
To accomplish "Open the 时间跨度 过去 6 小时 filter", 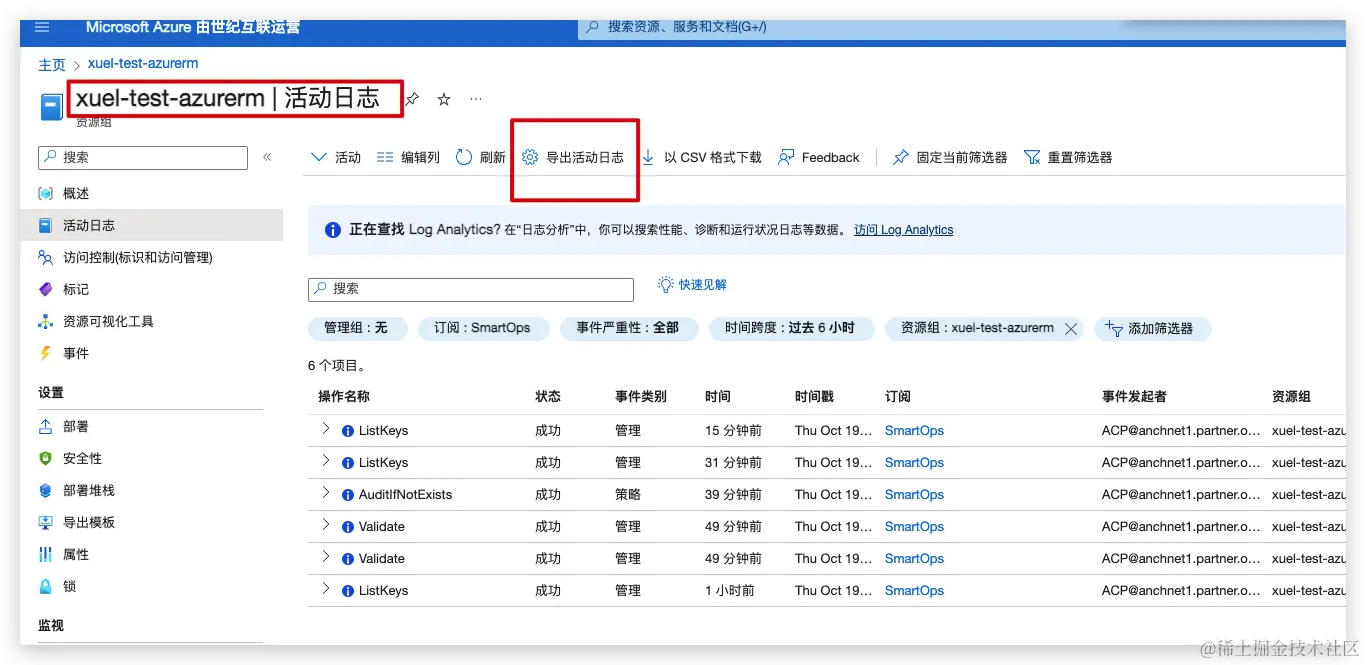I will click(790, 328).
